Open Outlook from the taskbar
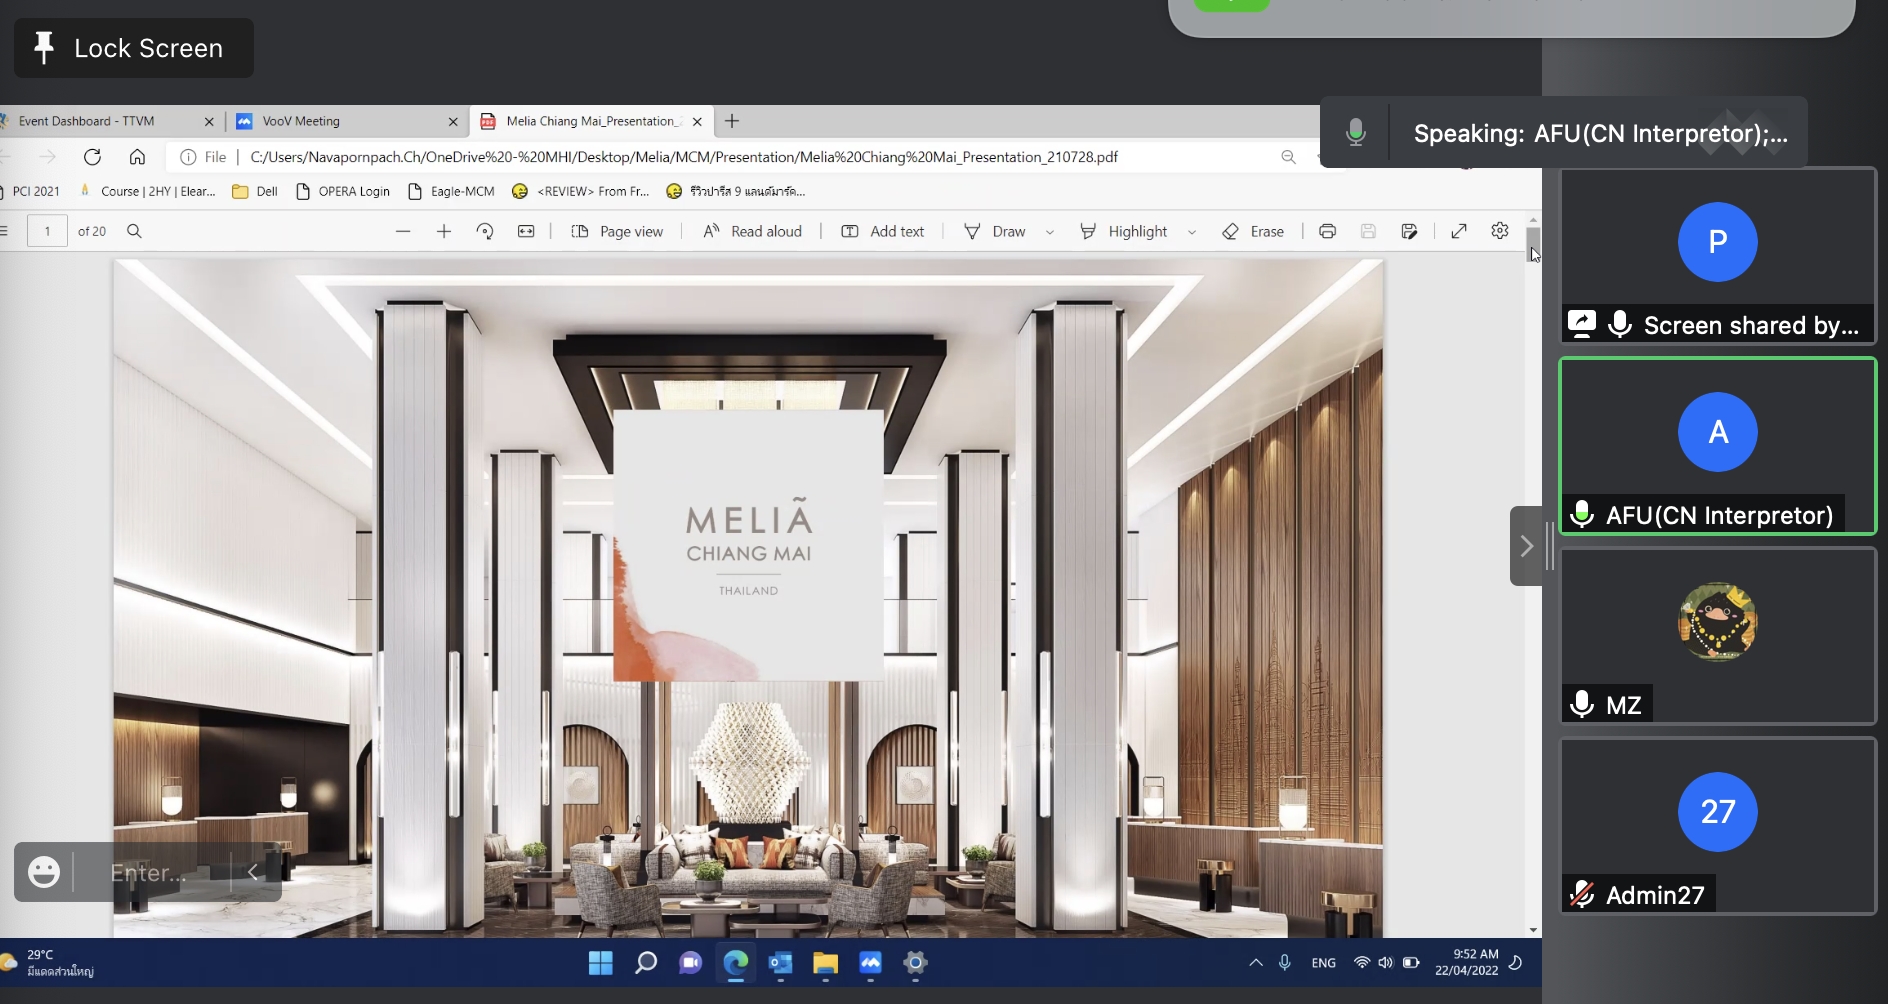Image resolution: width=1888 pixels, height=1004 pixels. 781,963
